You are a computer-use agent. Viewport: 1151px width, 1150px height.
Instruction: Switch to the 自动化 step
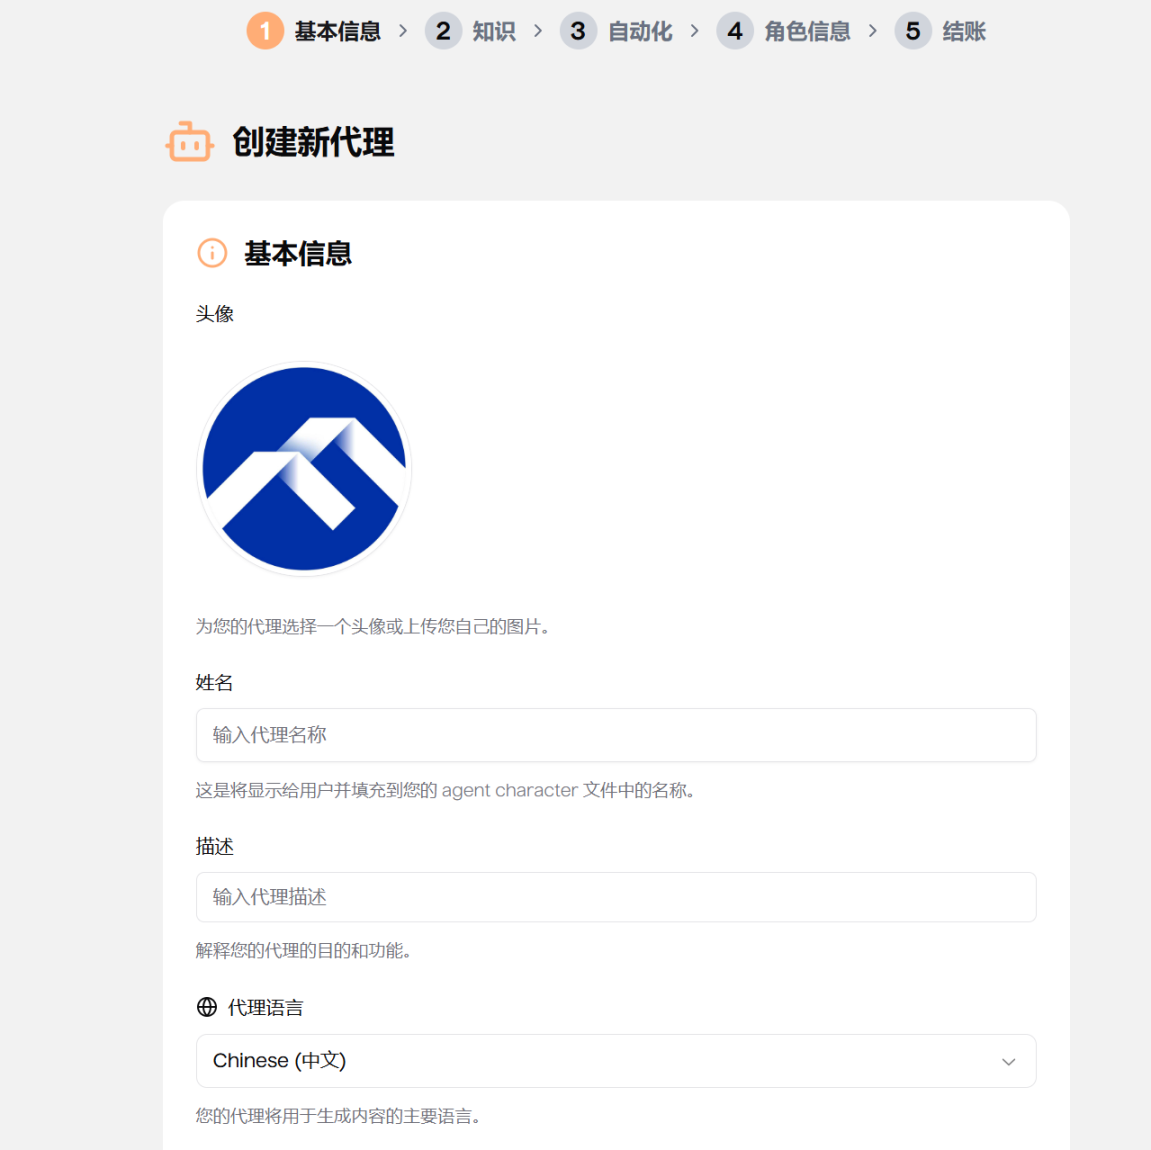click(x=640, y=32)
